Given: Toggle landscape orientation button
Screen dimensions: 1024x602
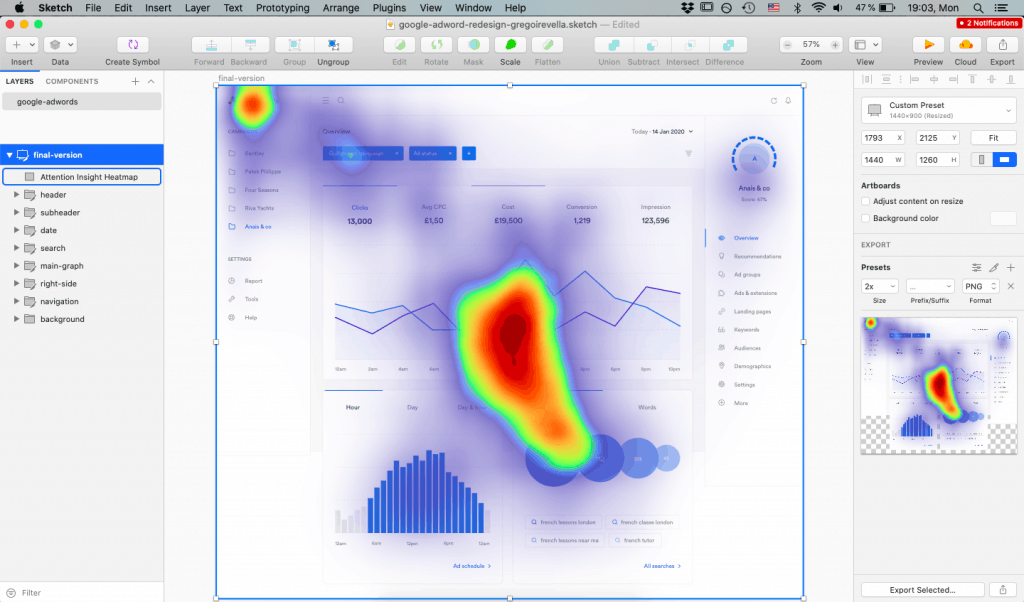Looking at the screenshot, I should (1004, 160).
